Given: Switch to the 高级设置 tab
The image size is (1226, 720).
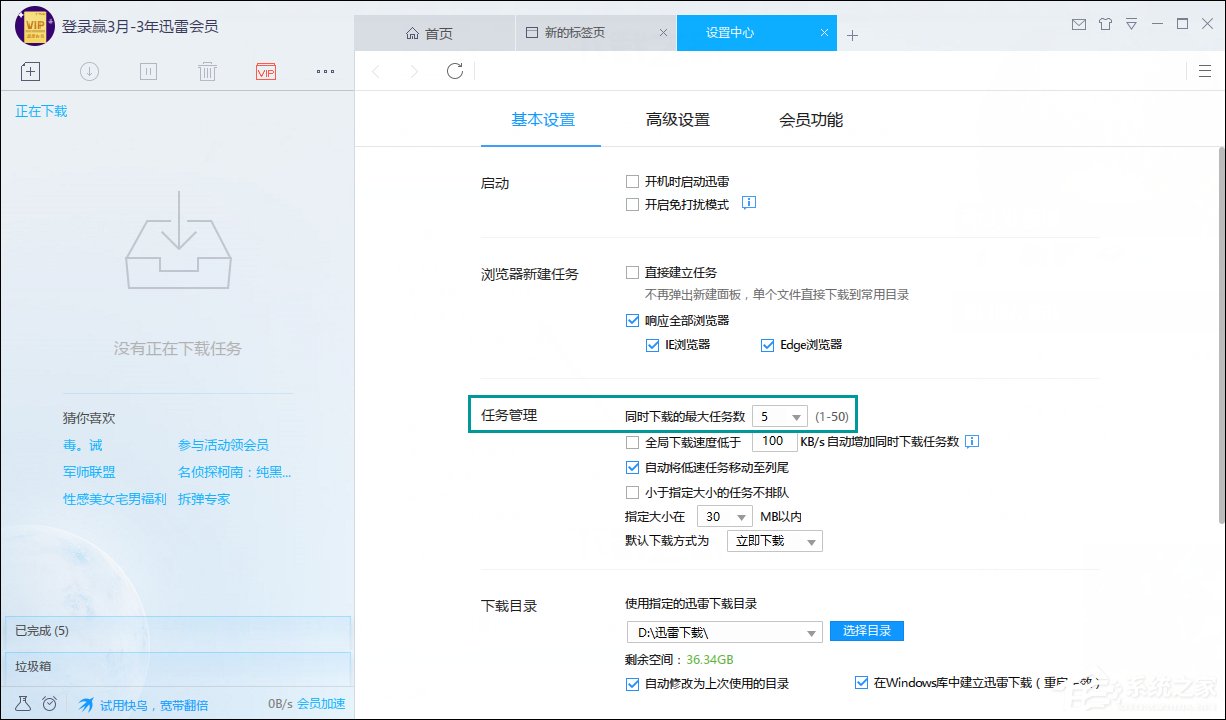Looking at the screenshot, I should point(680,119).
